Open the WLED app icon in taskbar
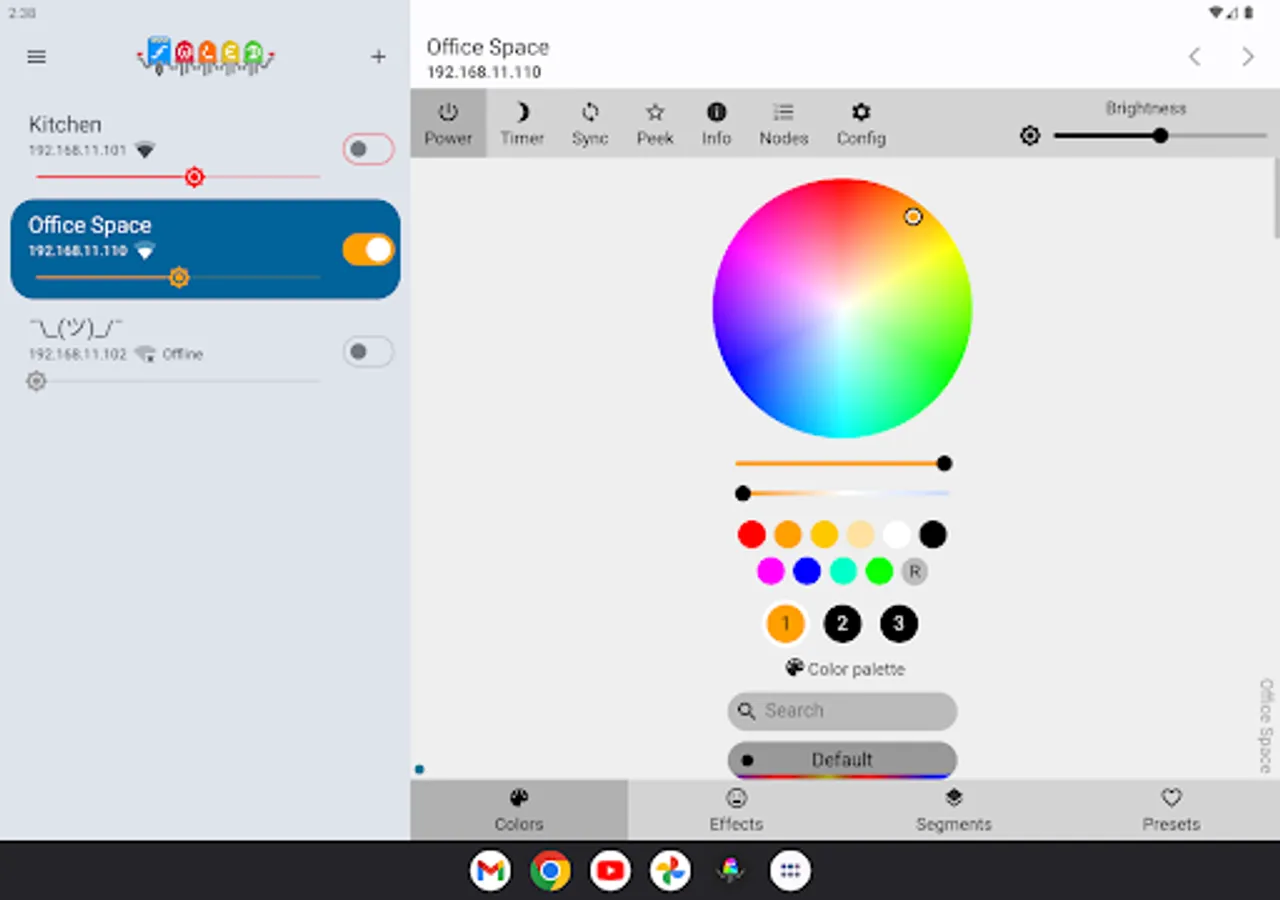 tap(730, 871)
